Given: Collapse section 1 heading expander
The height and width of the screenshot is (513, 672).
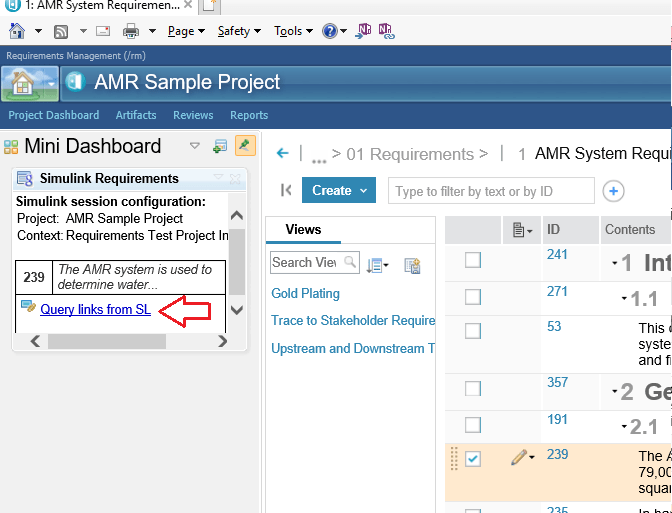Looking at the screenshot, I should (x=614, y=264).
